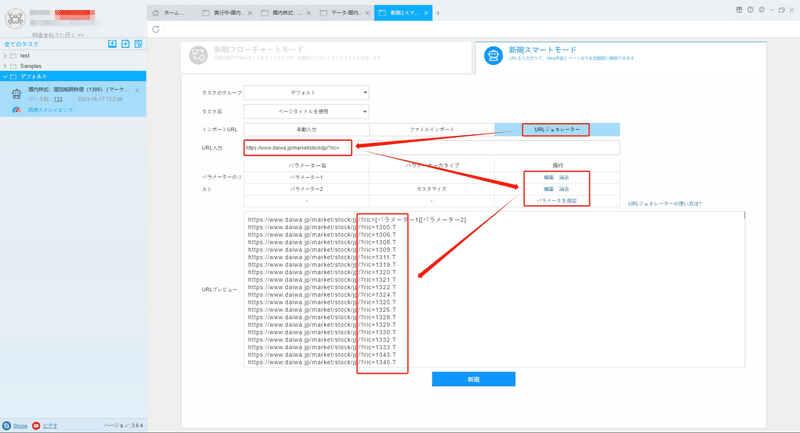Viewport: 800px width, 433px height.
Task: Click the 料金を払うに行く link
Action: [x=58, y=35]
